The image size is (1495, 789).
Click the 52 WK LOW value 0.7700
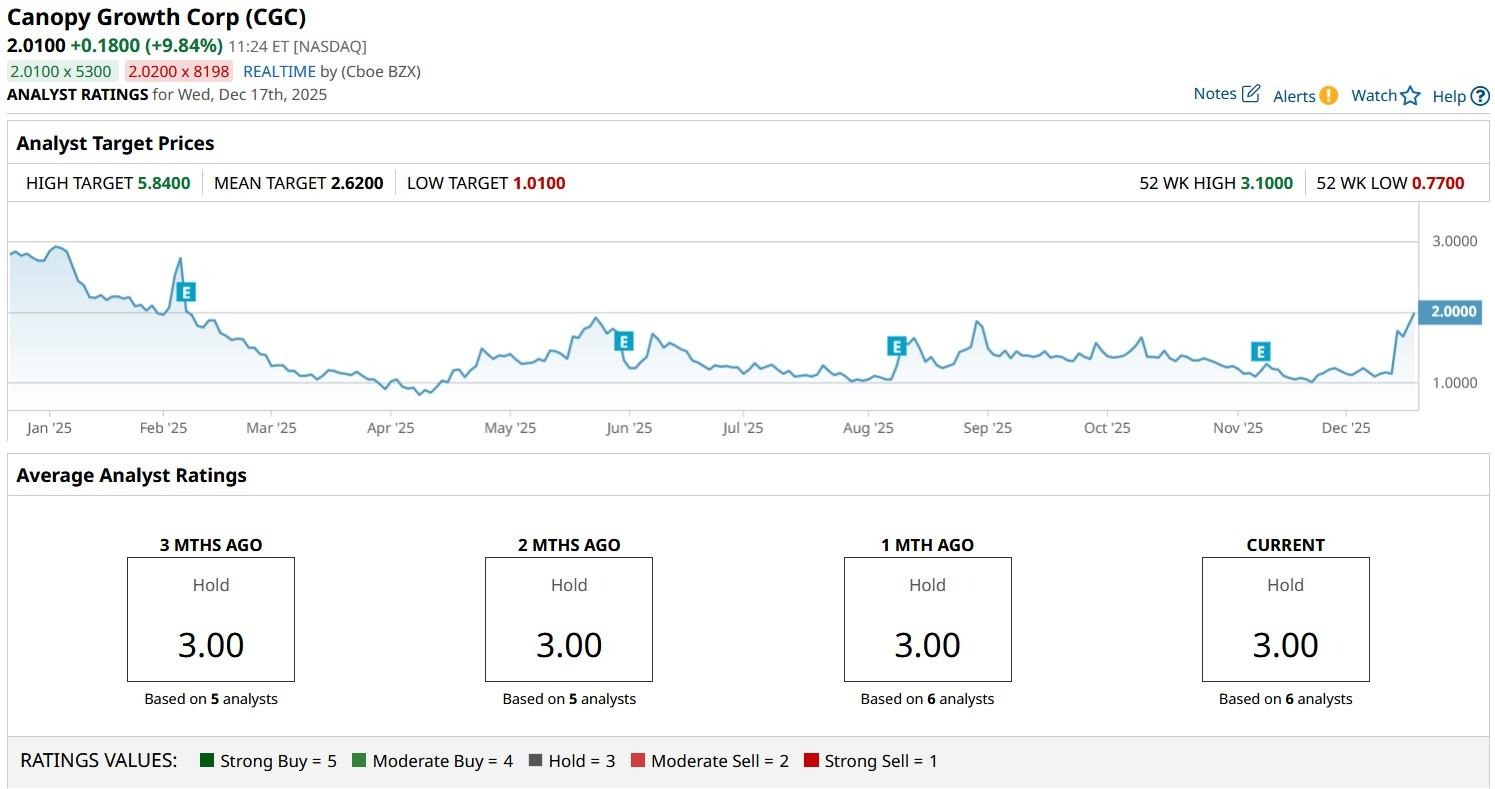[x=1438, y=183]
